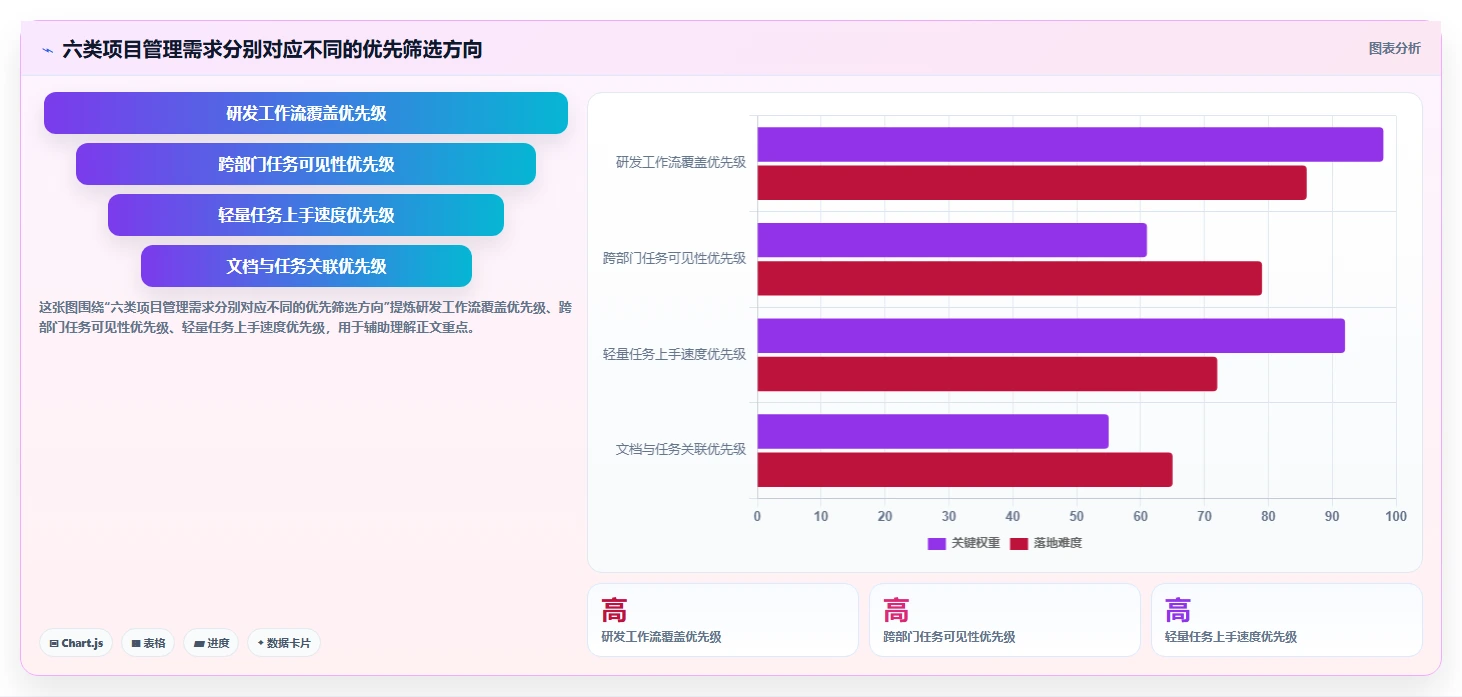
Task: Click the 进度 tag
Action: 211,643
